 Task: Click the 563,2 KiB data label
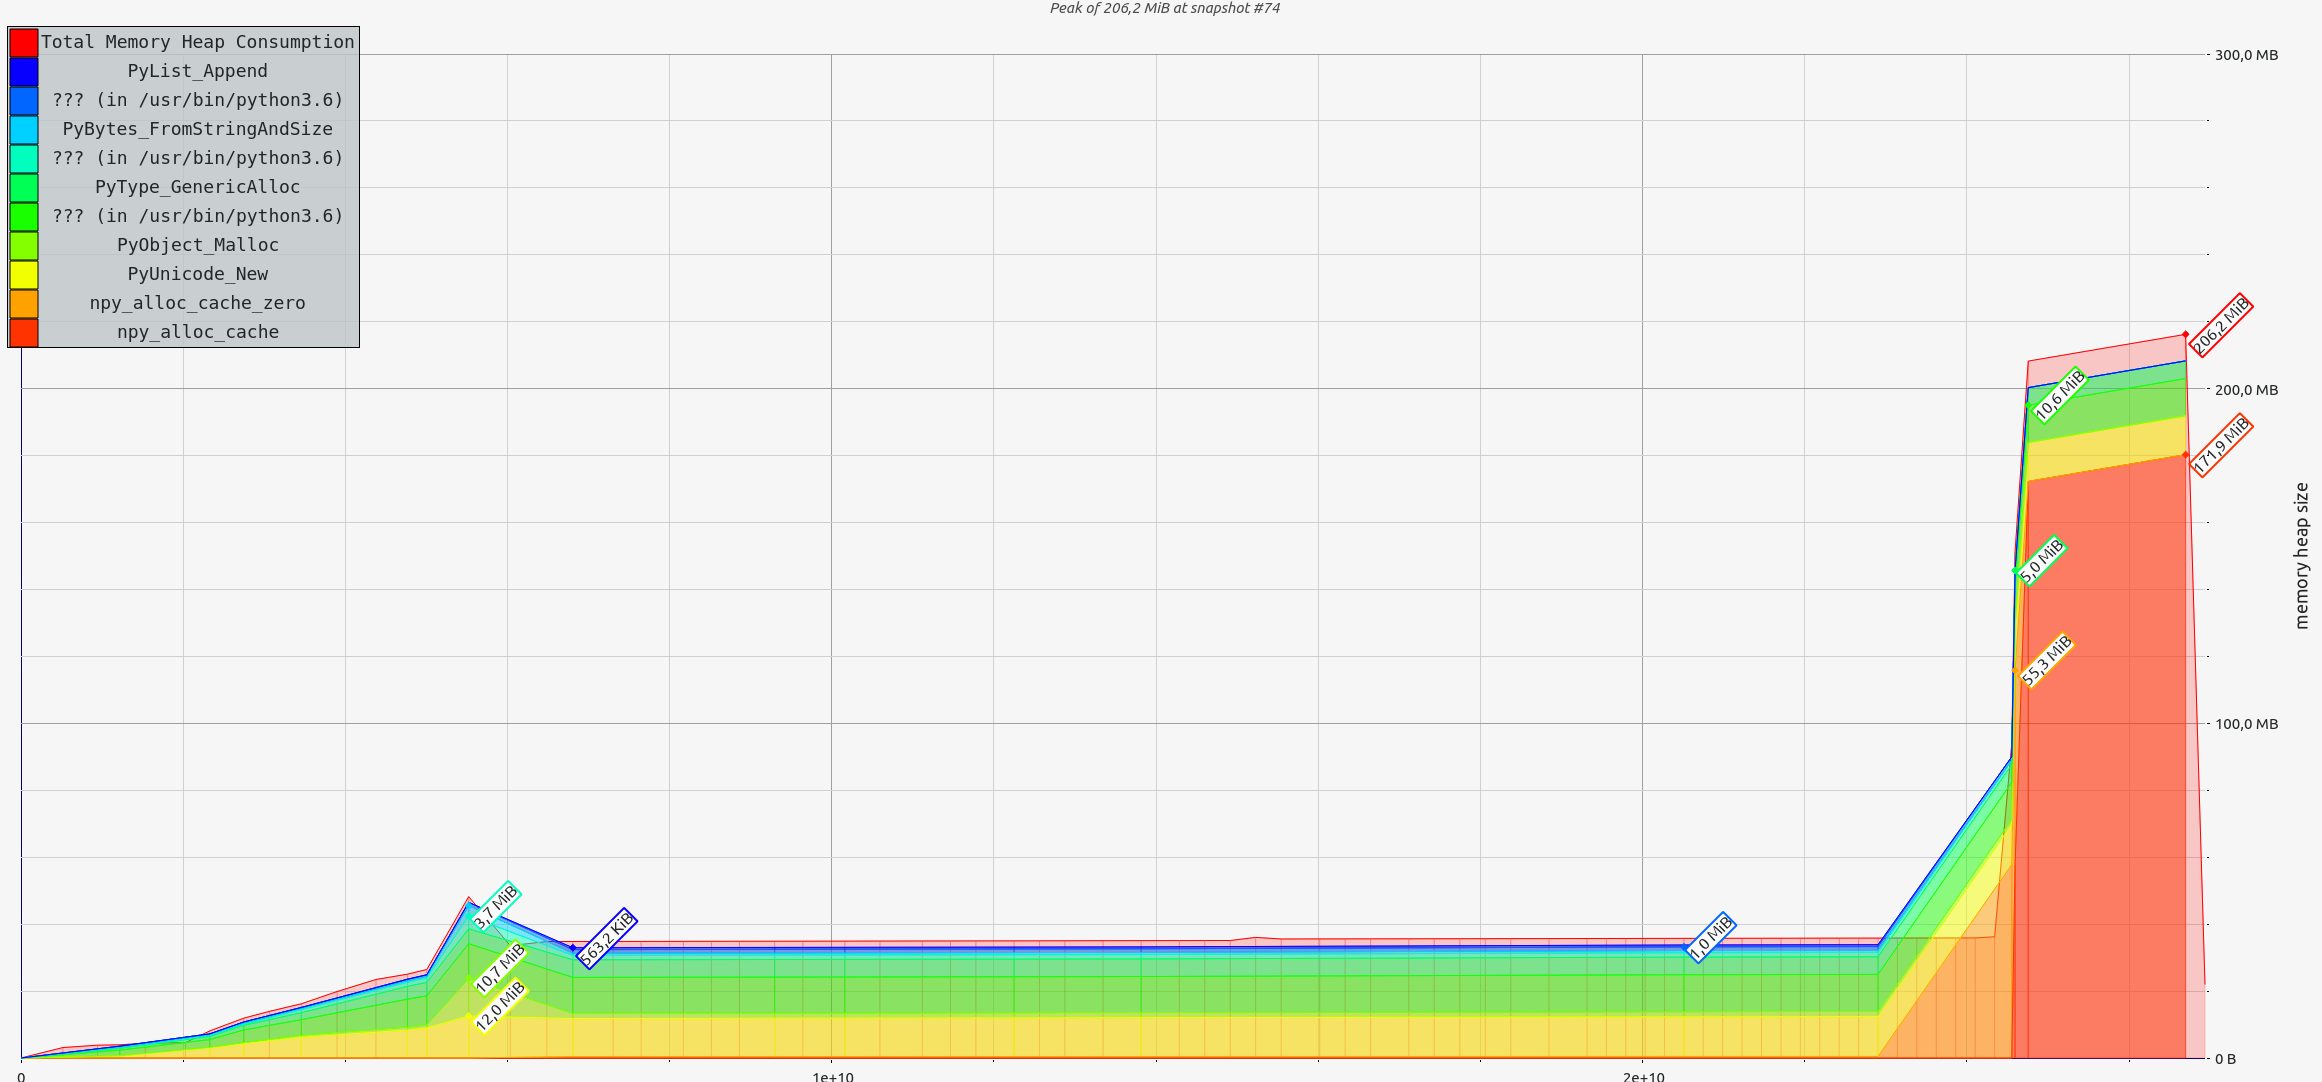coord(606,938)
